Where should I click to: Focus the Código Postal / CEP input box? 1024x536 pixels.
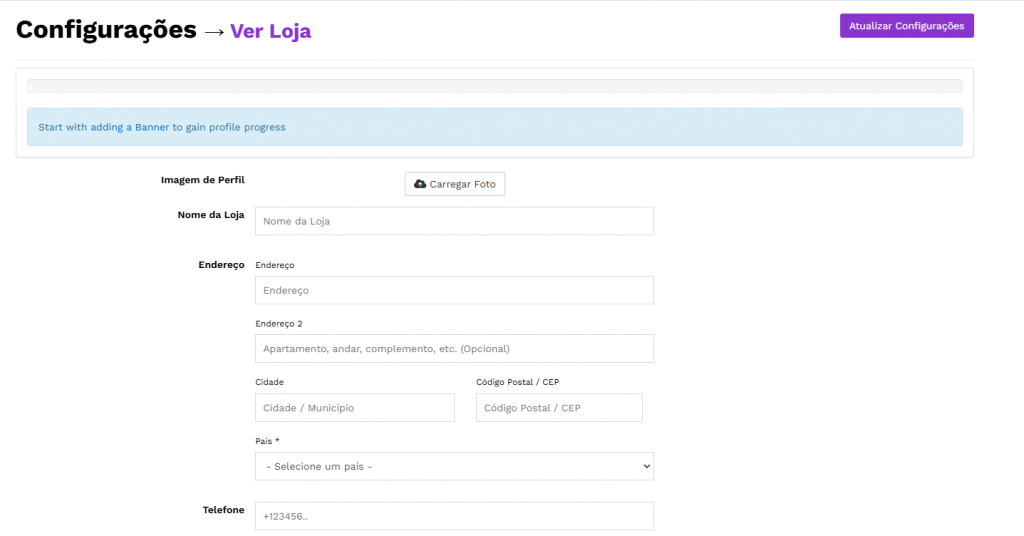coord(558,408)
